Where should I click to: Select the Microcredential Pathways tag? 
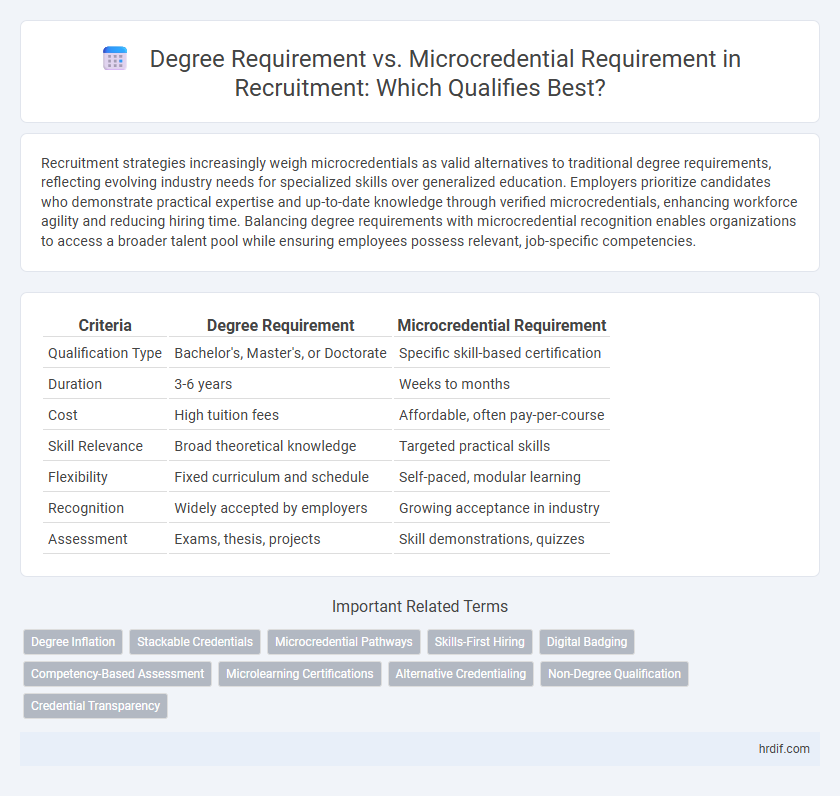(x=344, y=642)
